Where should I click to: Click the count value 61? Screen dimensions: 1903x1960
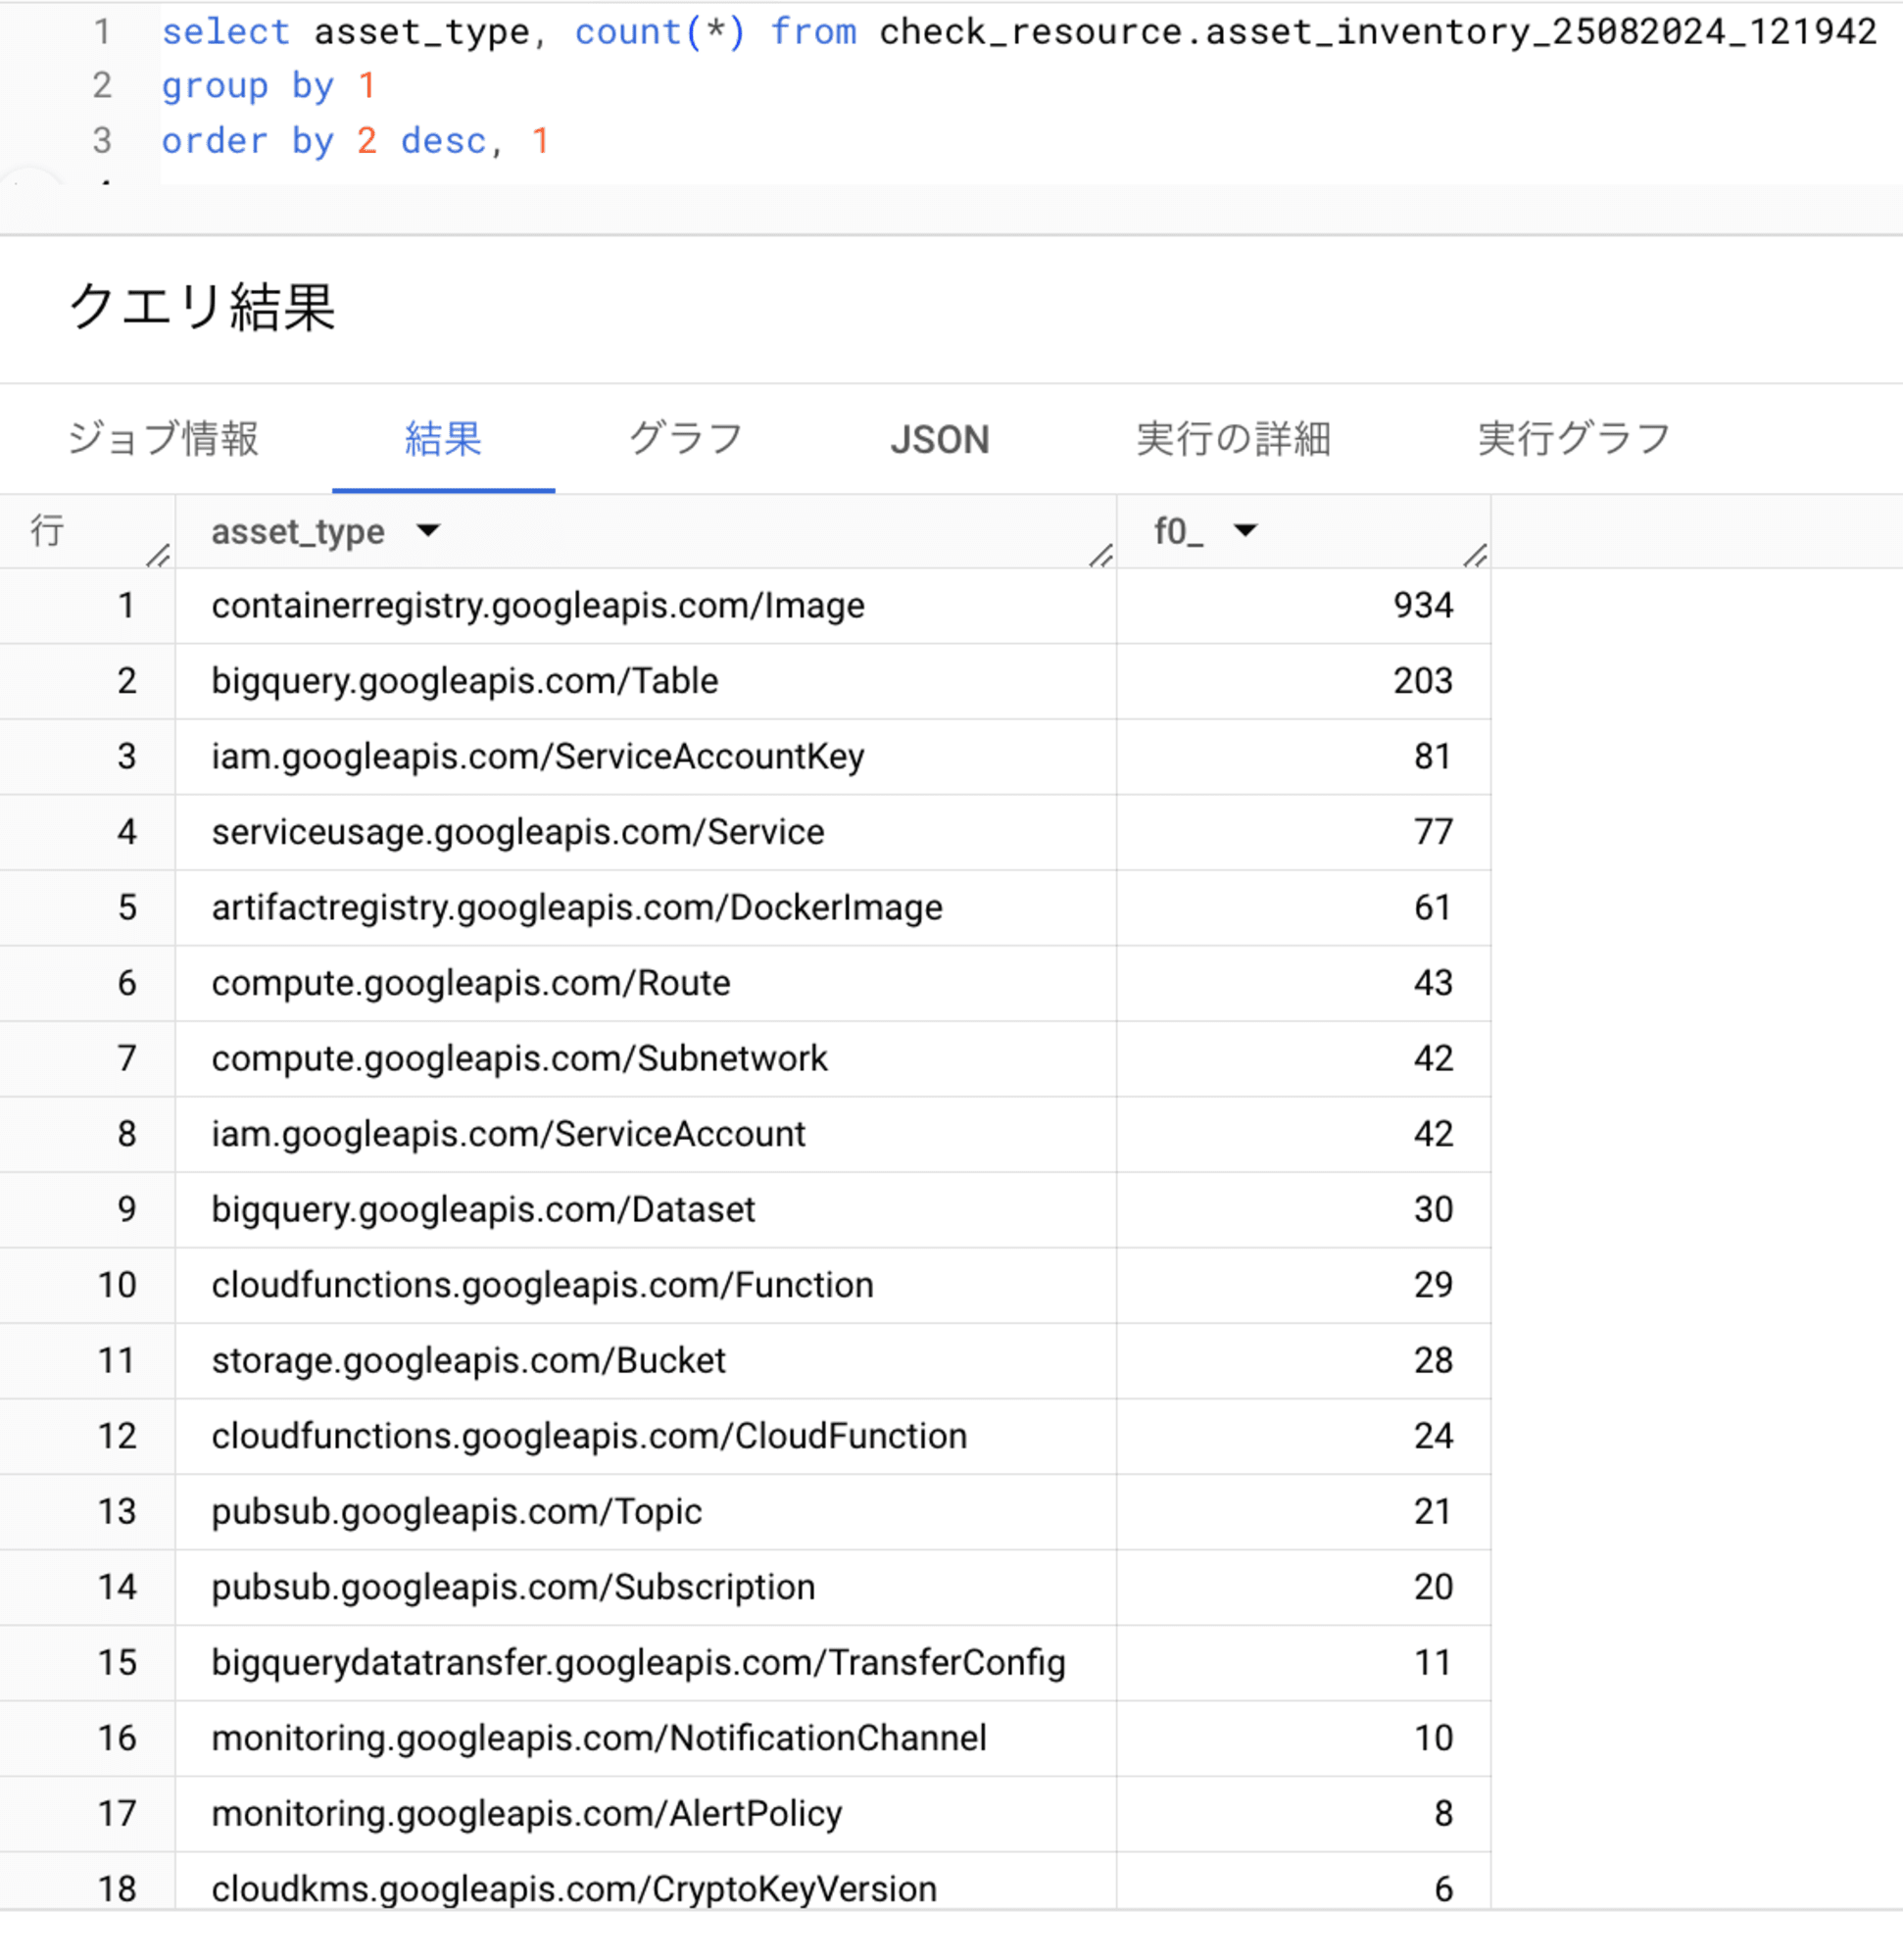tap(1433, 908)
